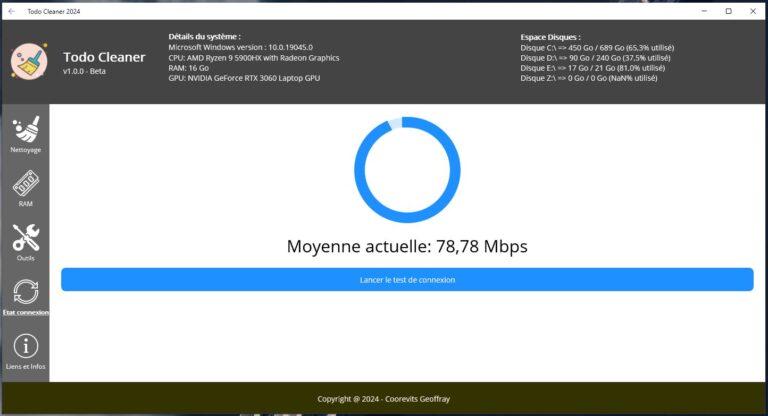Click the Moyenne actuelle: 78,78 Mbps text

tap(407, 246)
